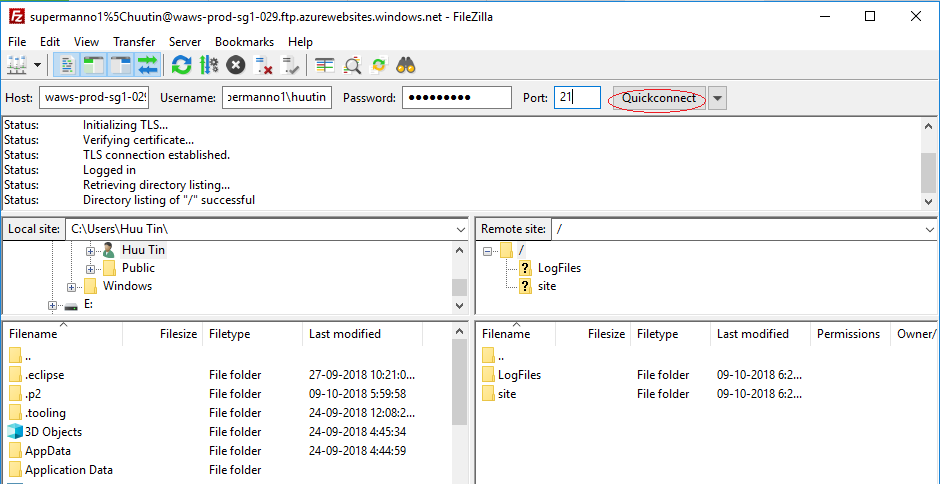Screen dimensions: 940x484
Task: Open the Help menu
Action: pos(300,42)
